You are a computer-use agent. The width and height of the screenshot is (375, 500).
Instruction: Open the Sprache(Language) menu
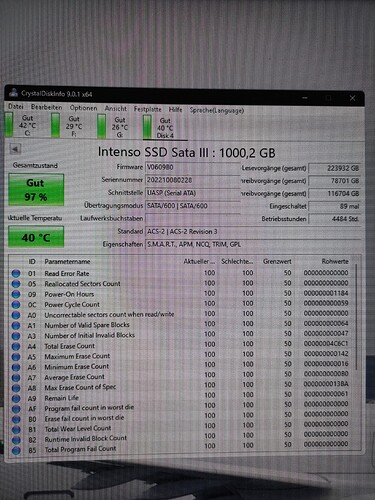[217, 110]
